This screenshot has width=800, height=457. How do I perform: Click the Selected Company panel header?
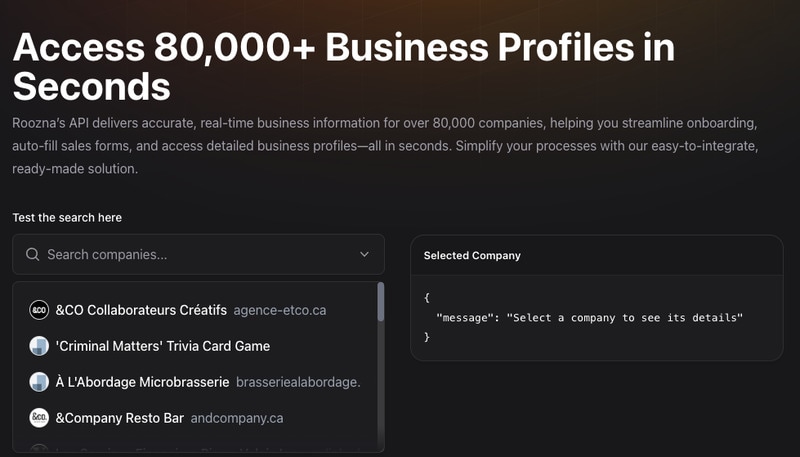(472, 256)
